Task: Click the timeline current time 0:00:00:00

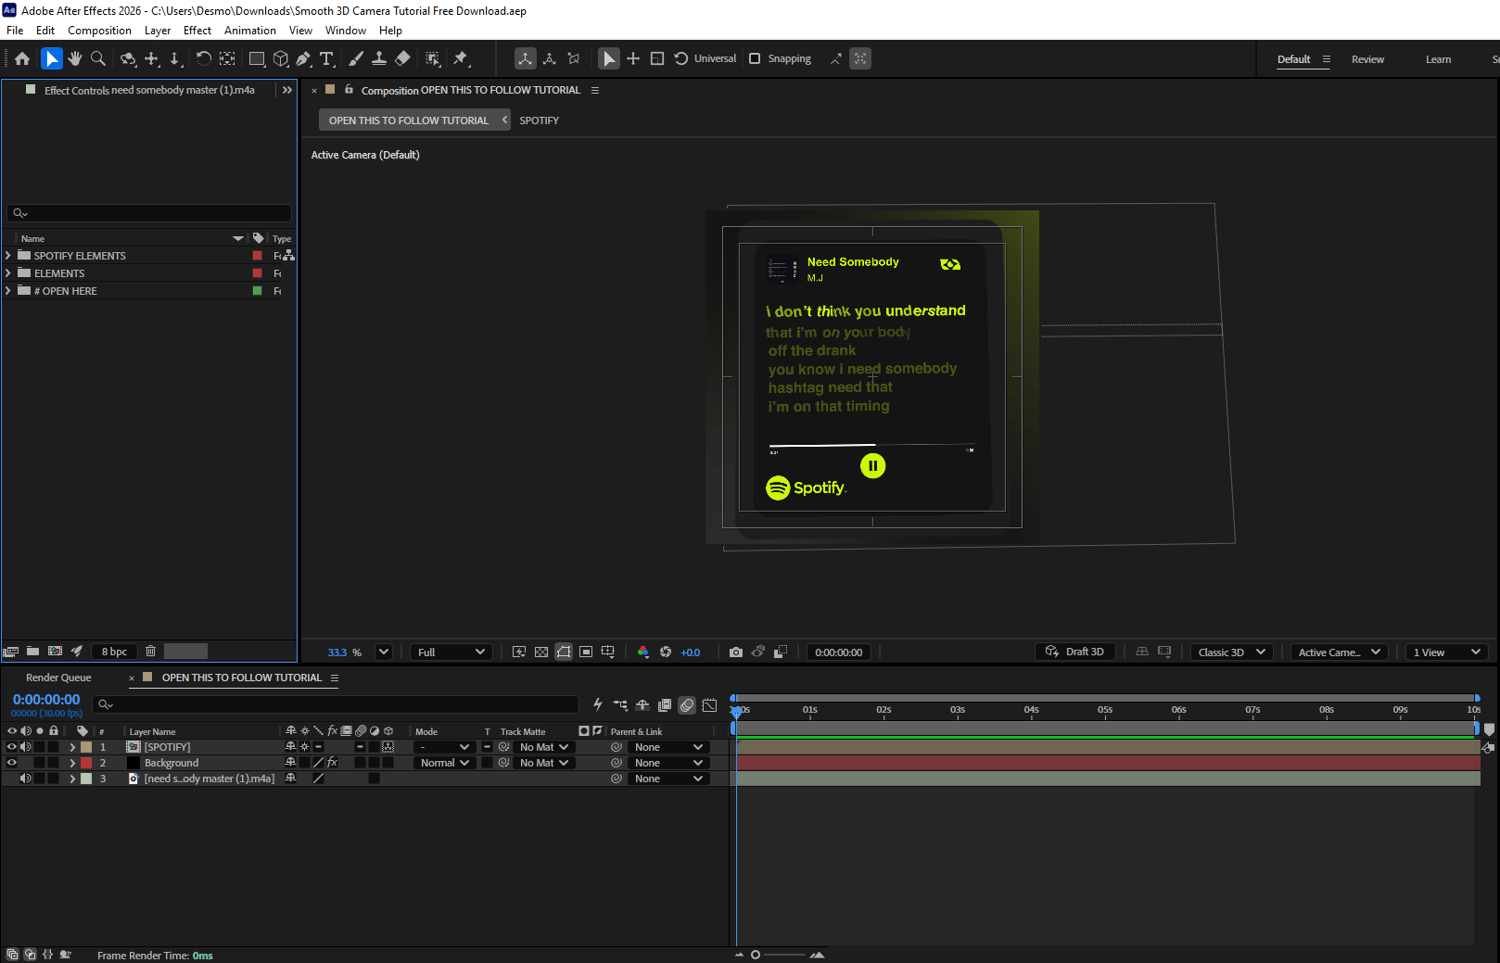Action: click(x=46, y=700)
